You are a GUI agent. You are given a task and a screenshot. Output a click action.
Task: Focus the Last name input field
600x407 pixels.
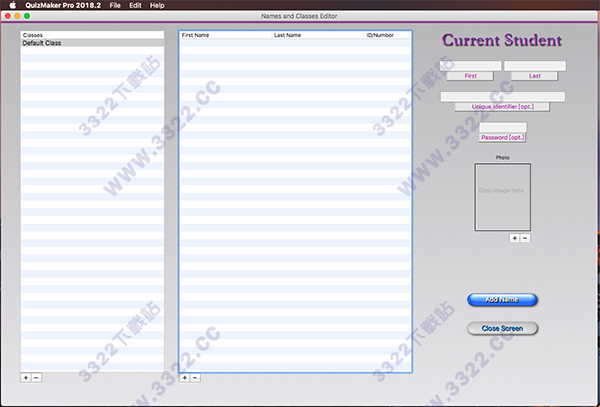[x=535, y=66]
